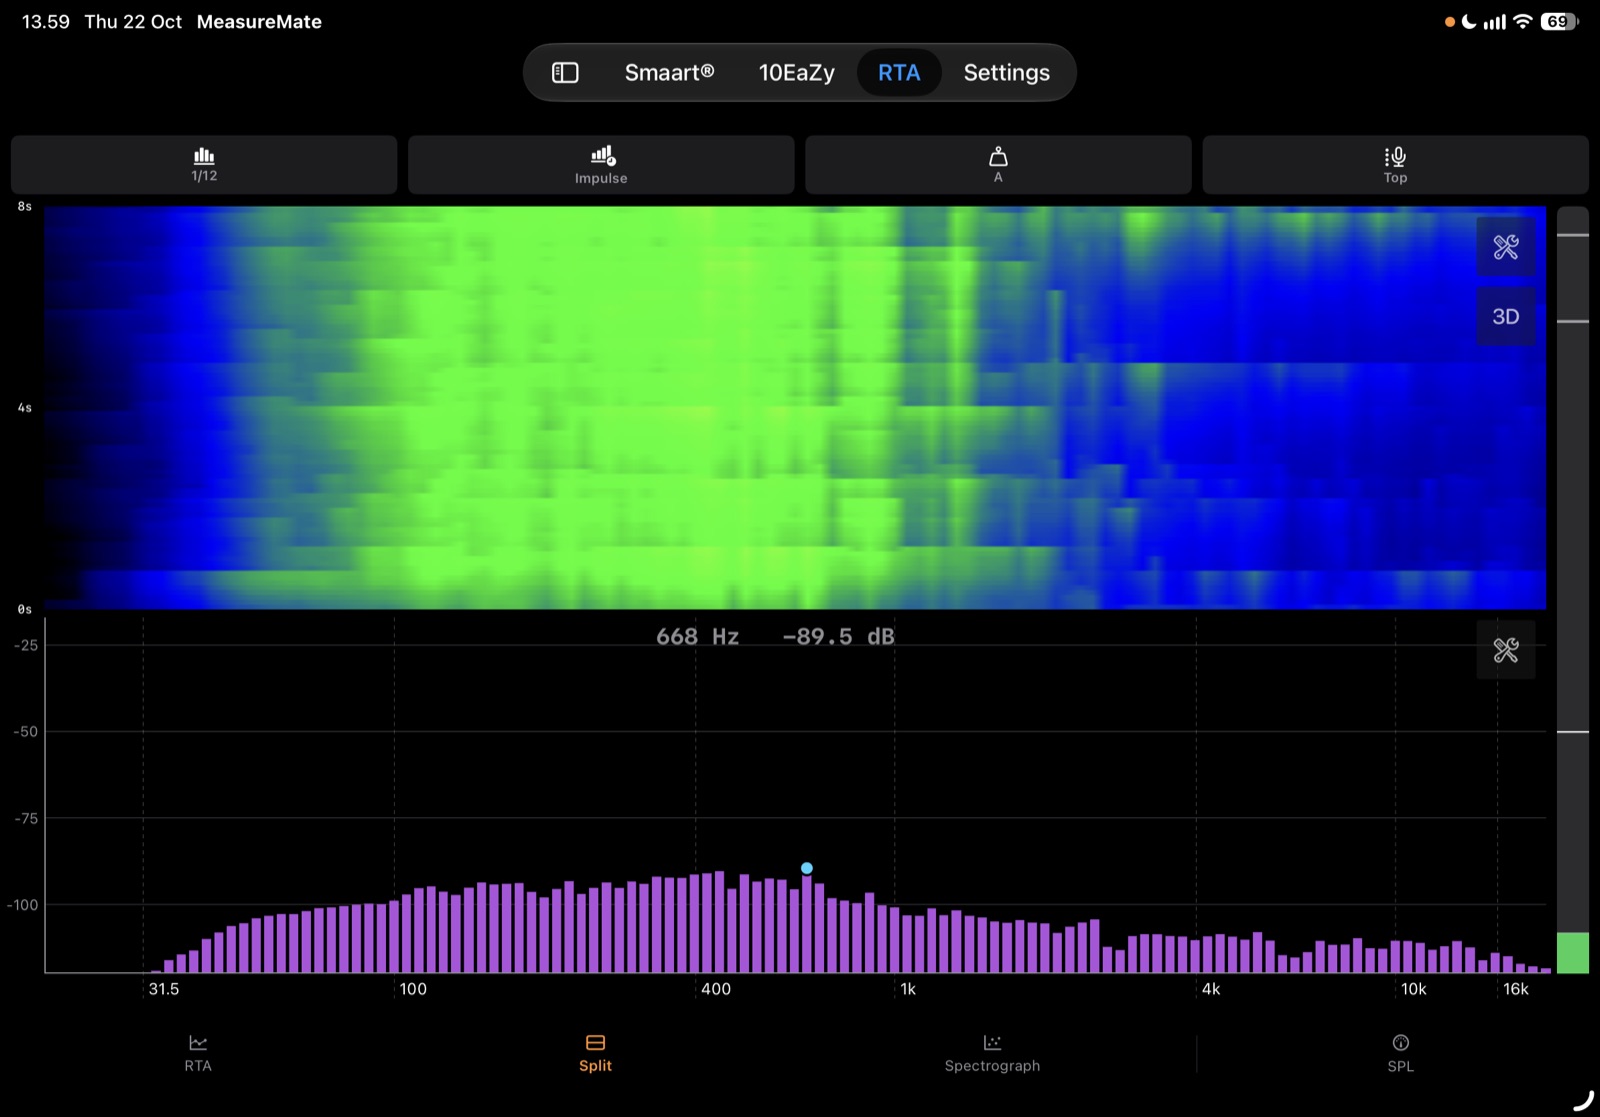This screenshot has height=1117, width=1600.
Task: Open the Impulse averaging selector
Action: tap(601, 165)
